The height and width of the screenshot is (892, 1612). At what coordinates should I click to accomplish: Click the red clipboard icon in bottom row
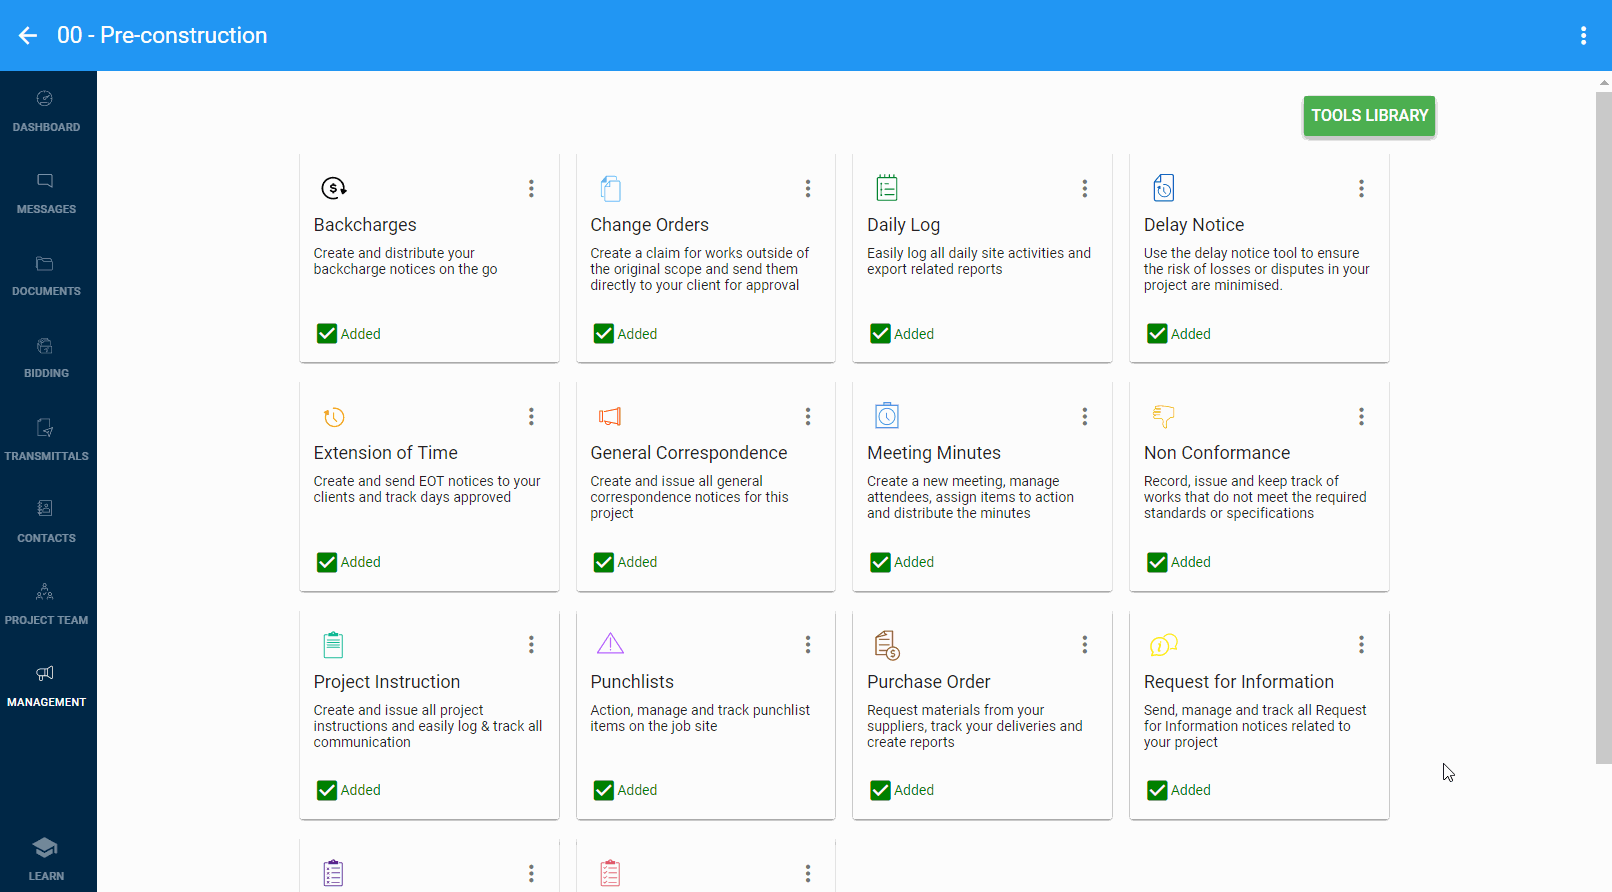point(610,873)
